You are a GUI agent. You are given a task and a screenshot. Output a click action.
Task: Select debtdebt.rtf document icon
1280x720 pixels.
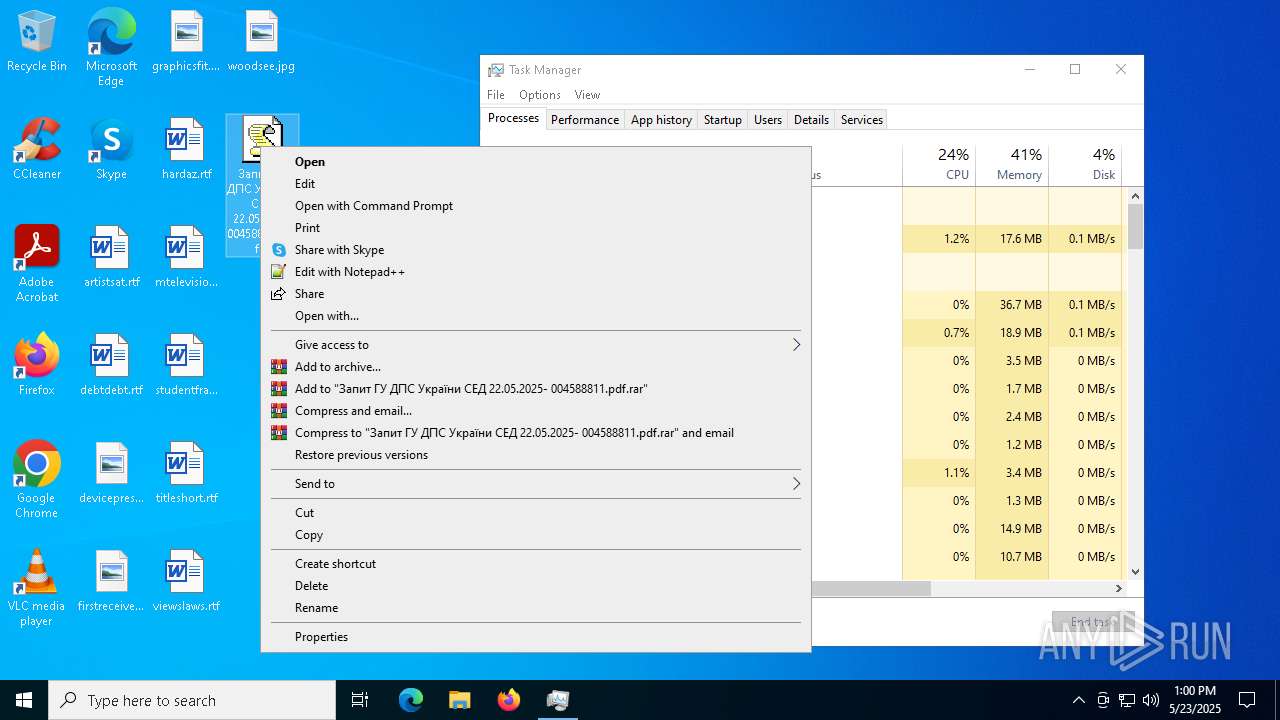[111, 366]
